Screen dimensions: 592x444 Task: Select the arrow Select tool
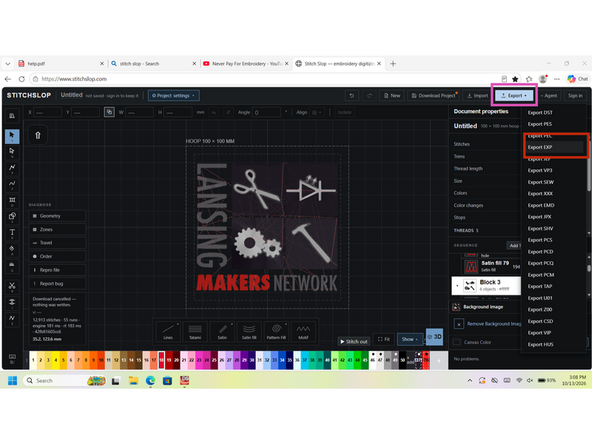point(12,136)
